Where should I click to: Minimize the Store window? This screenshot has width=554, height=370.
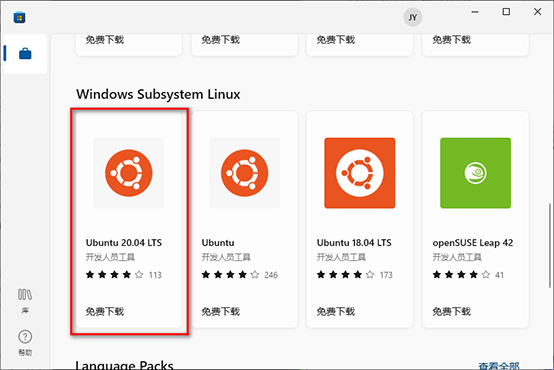coord(475,12)
